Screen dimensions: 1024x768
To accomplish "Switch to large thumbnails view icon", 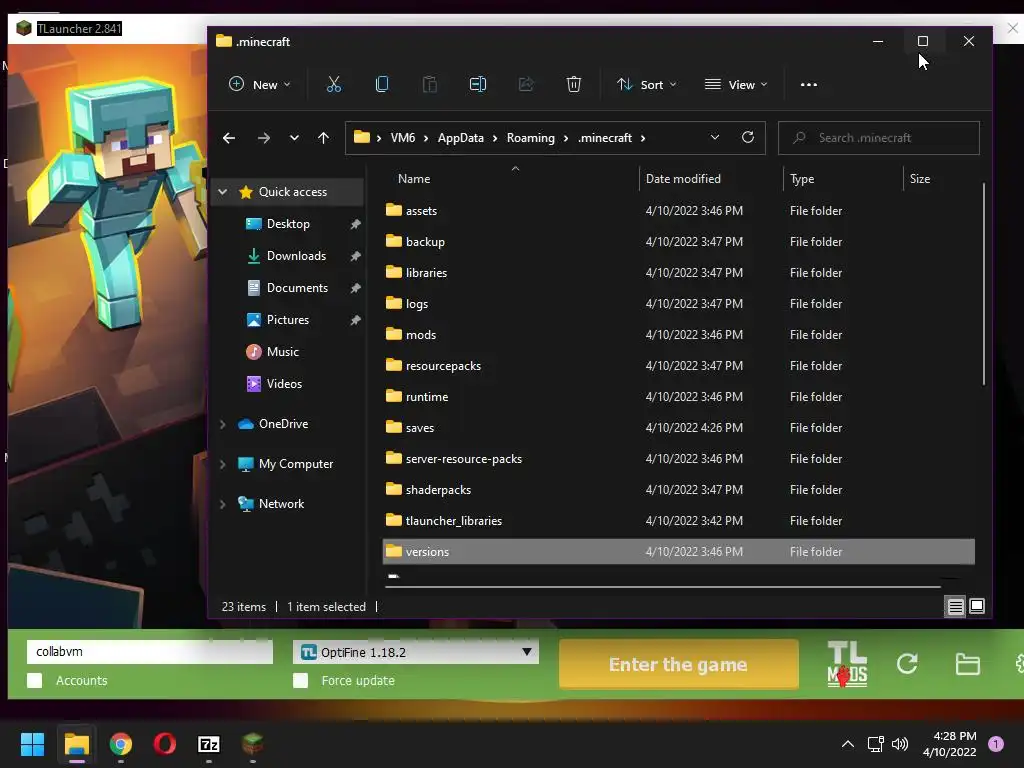I will pos(977,607).
